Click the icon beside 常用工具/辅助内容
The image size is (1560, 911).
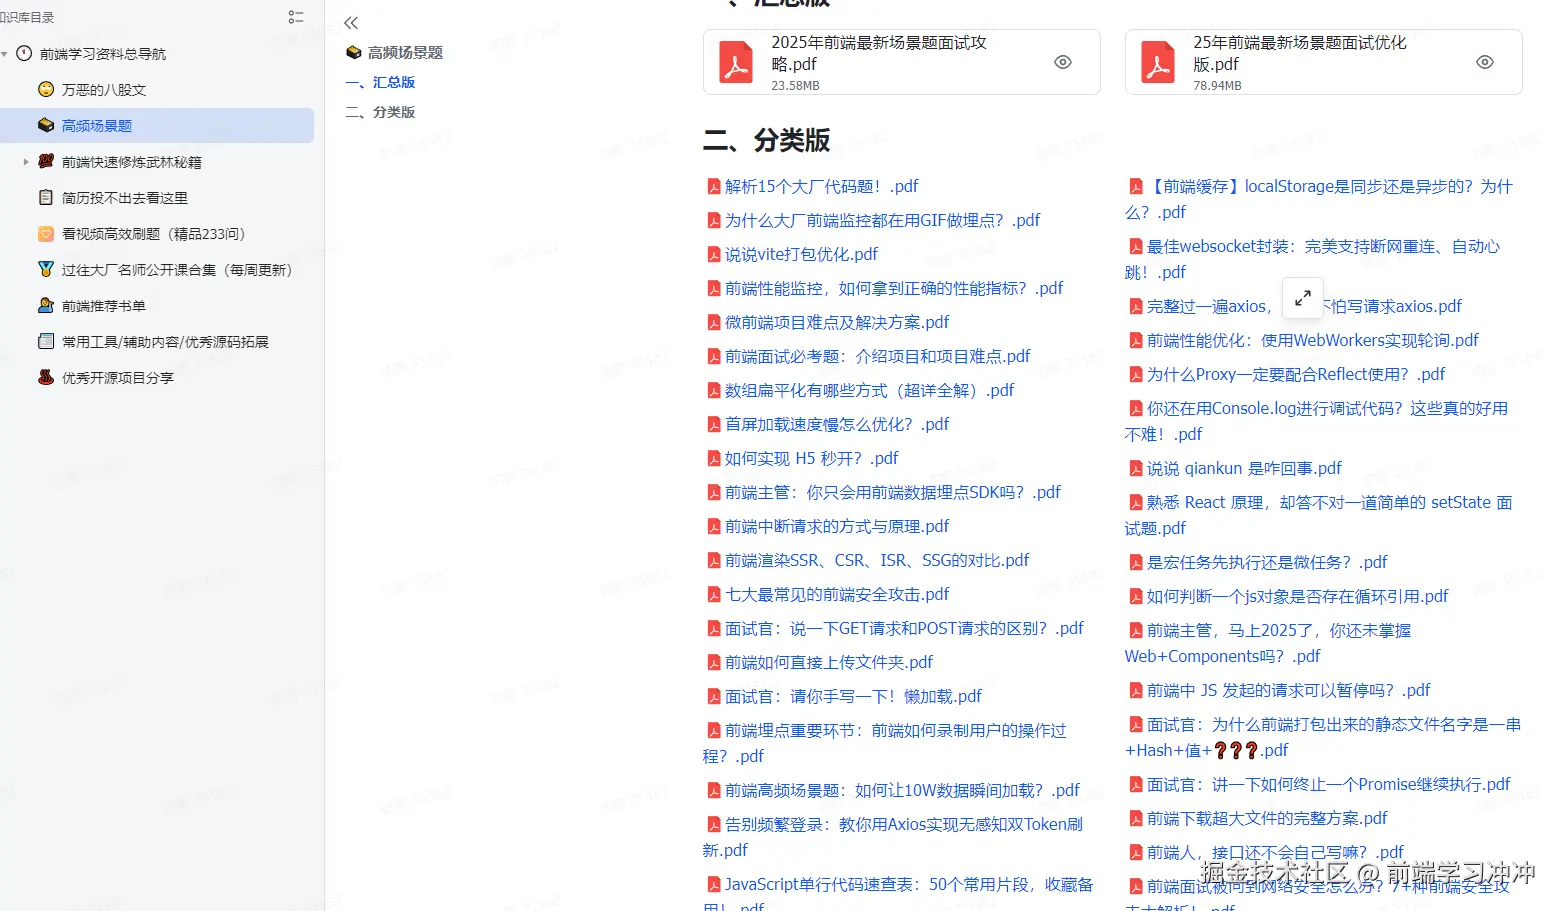[x=46, y=341]
